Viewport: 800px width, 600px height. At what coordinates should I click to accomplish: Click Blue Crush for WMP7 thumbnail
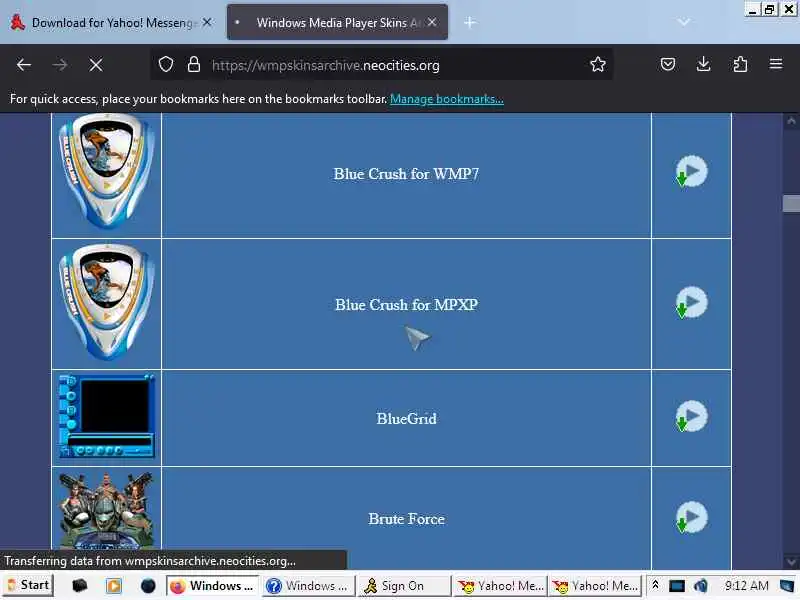(107, 171)
